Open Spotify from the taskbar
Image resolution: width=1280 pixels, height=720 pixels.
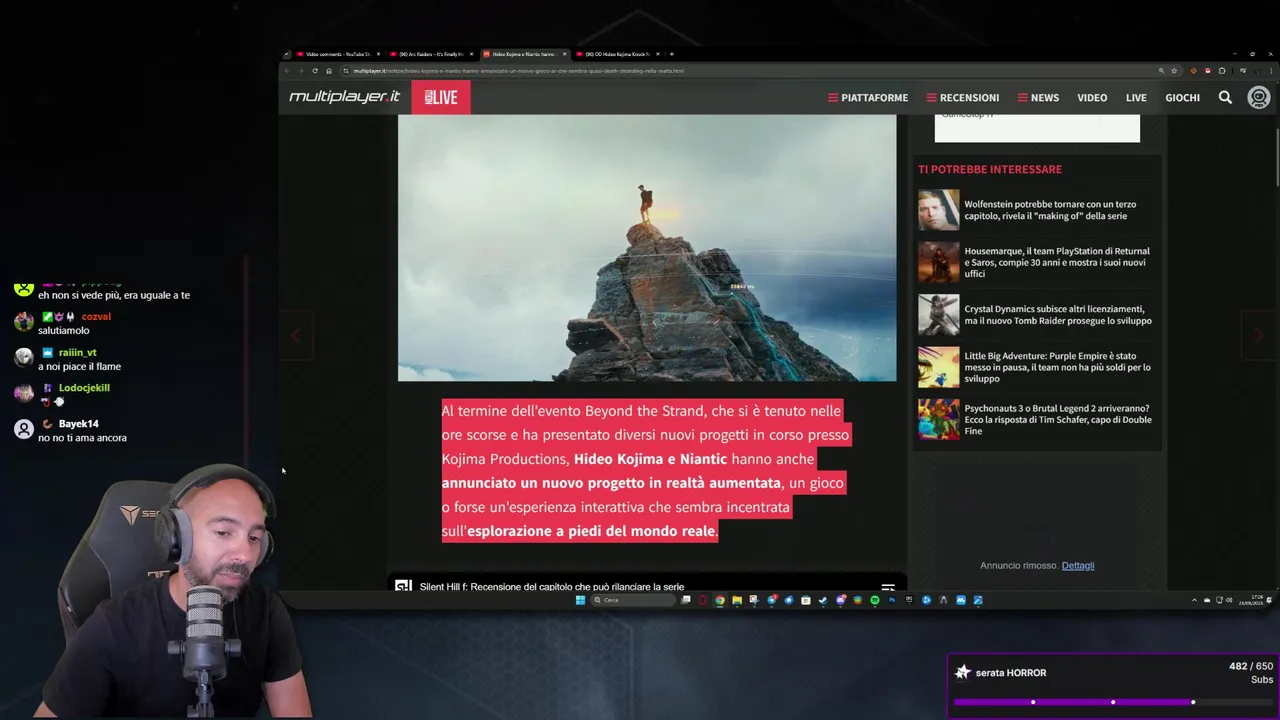tap(874, 600)
